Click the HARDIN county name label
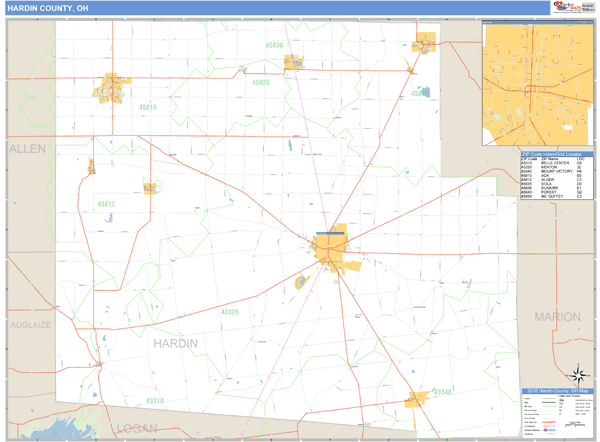This screenshot has height=442, width=600. tap(175, 343)
